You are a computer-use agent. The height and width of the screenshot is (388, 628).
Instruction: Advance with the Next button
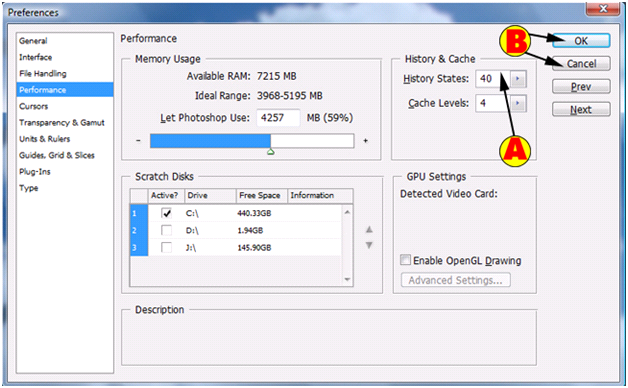[x=581, y=109]
